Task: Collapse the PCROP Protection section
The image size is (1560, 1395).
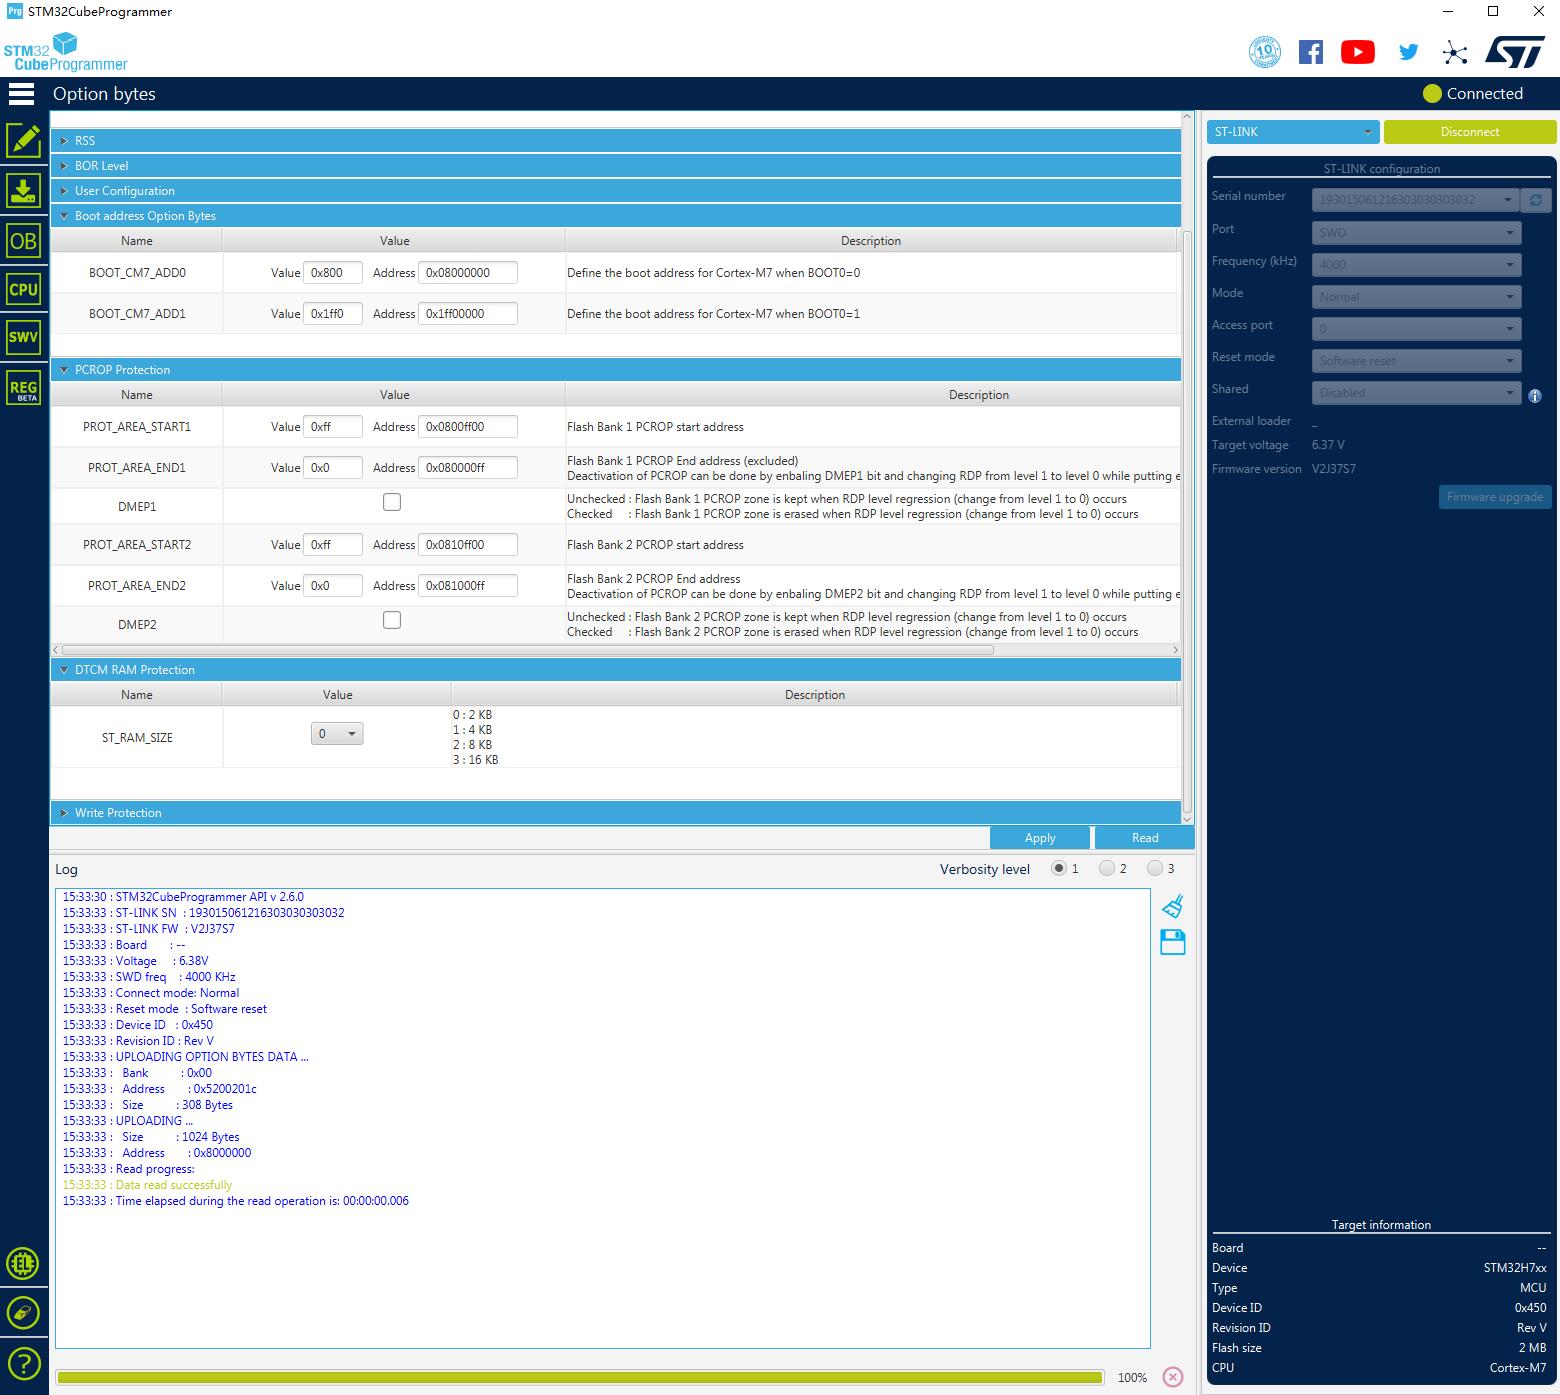Action: point(616,370)
